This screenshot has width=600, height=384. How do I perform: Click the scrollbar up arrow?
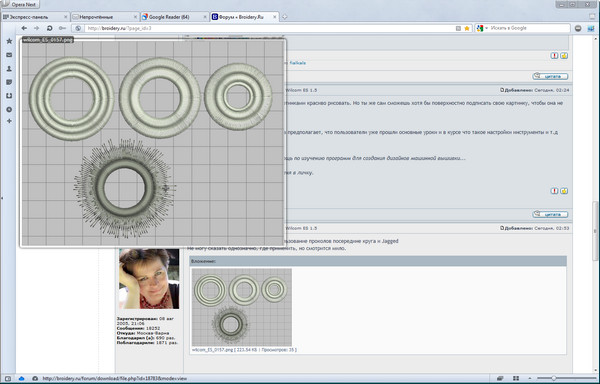point(596,38)
